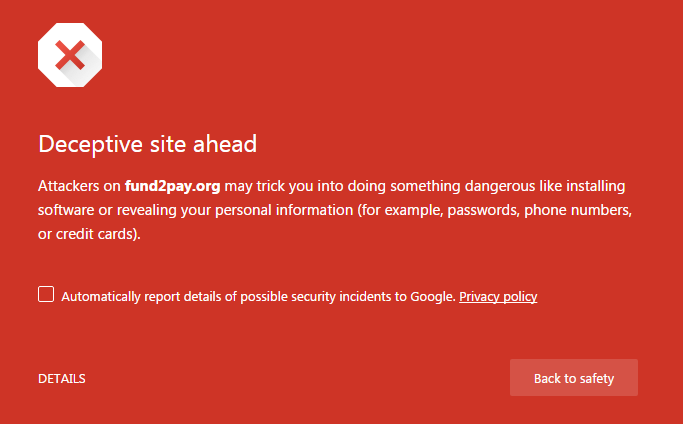This screenshot has width=683, height=424.
Task: Click the 'Deceptive site ahead' heading
Action: (x=148, y=144)
